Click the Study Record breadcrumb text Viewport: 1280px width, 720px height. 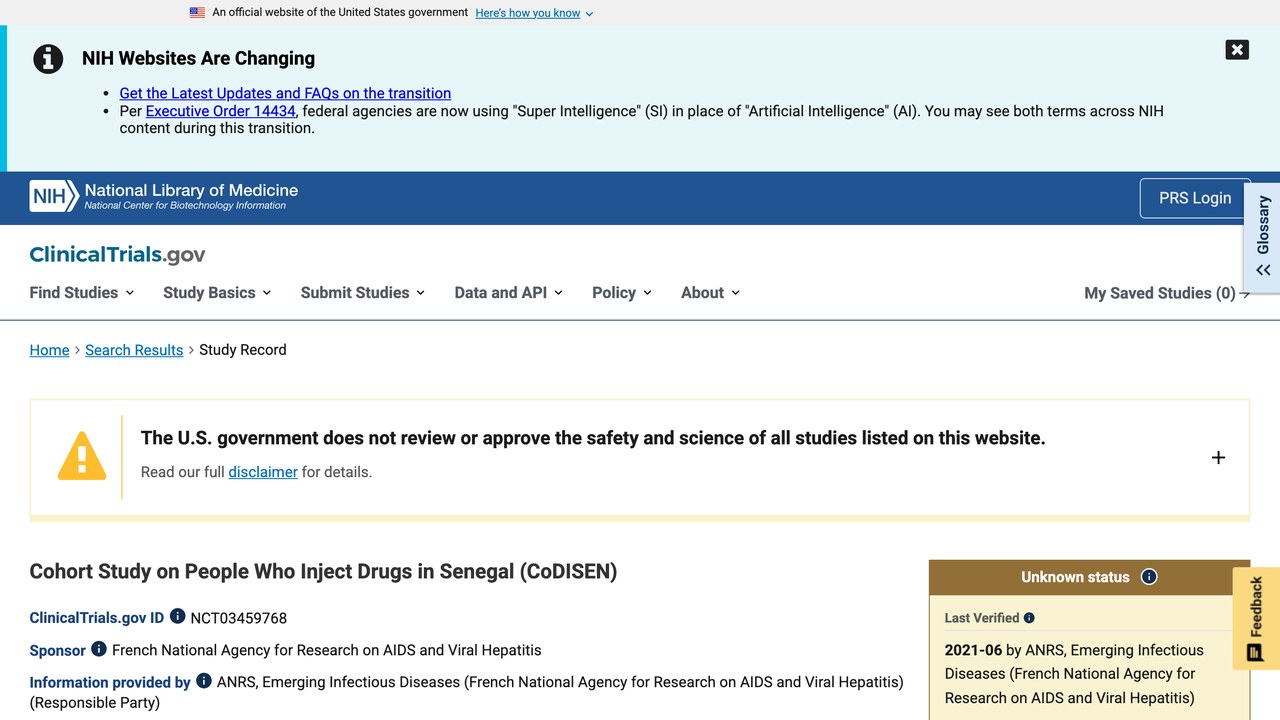(x=243, y=350)
